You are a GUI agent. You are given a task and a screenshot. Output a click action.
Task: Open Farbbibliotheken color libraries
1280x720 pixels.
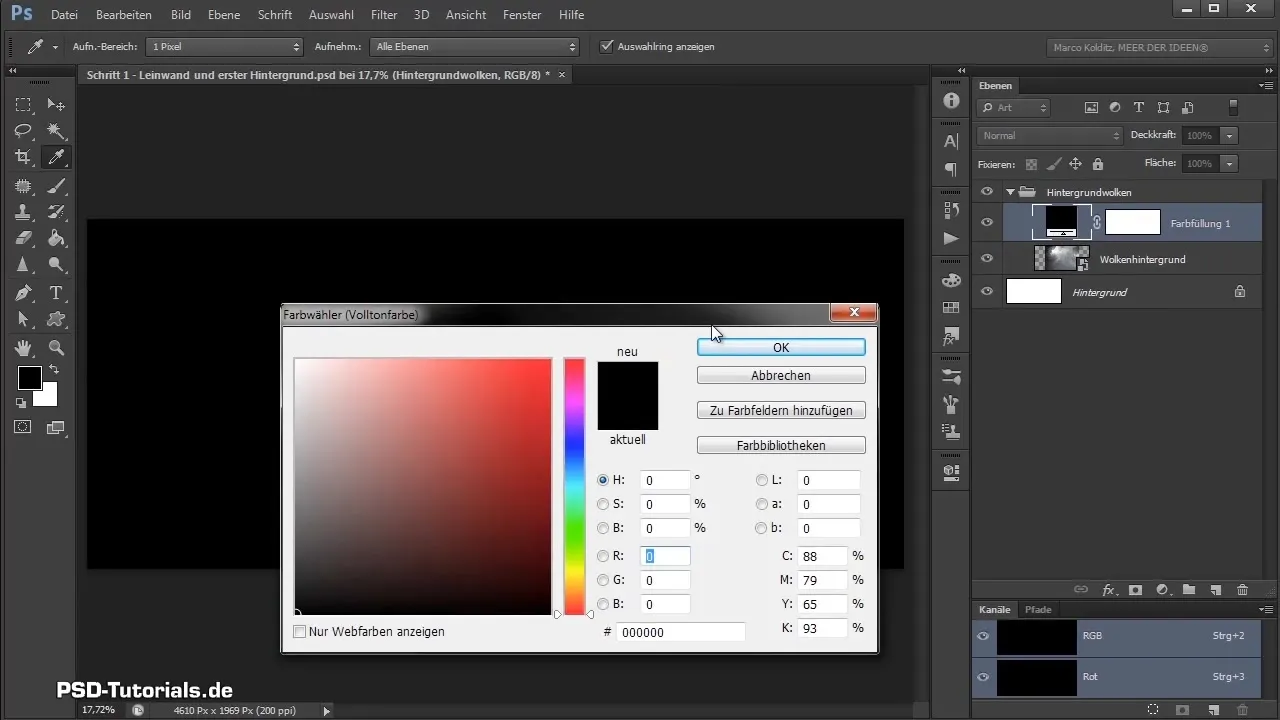781,445
